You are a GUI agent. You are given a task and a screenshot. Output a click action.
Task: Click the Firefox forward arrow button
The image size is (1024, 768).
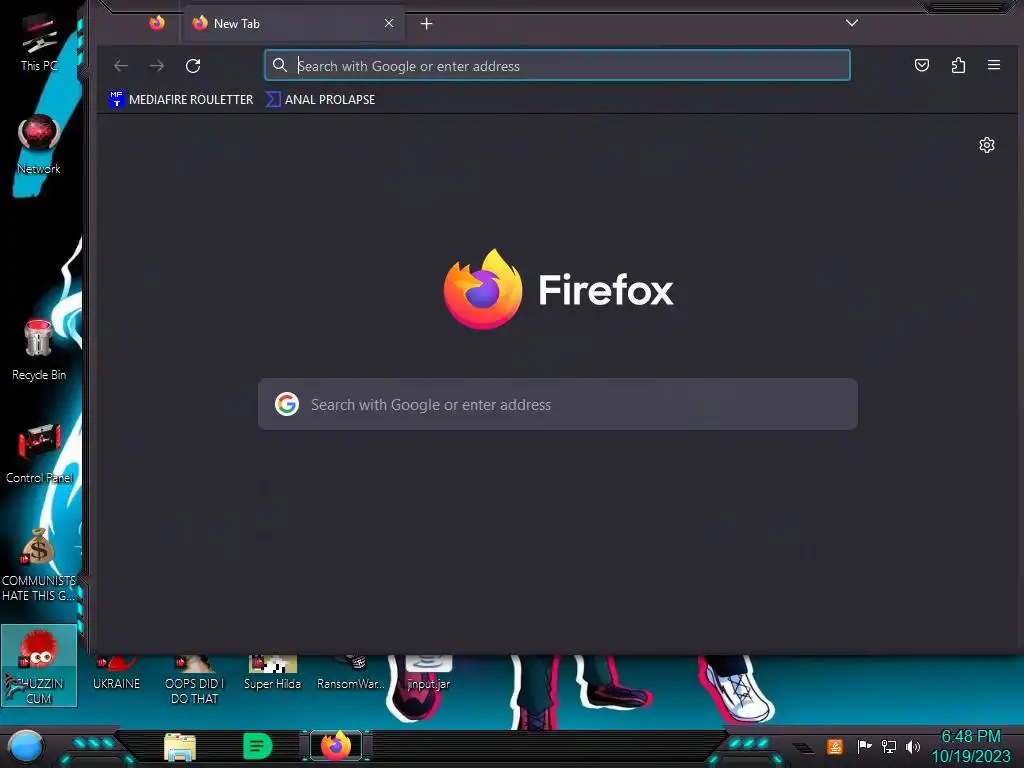[x=157, y=65]
